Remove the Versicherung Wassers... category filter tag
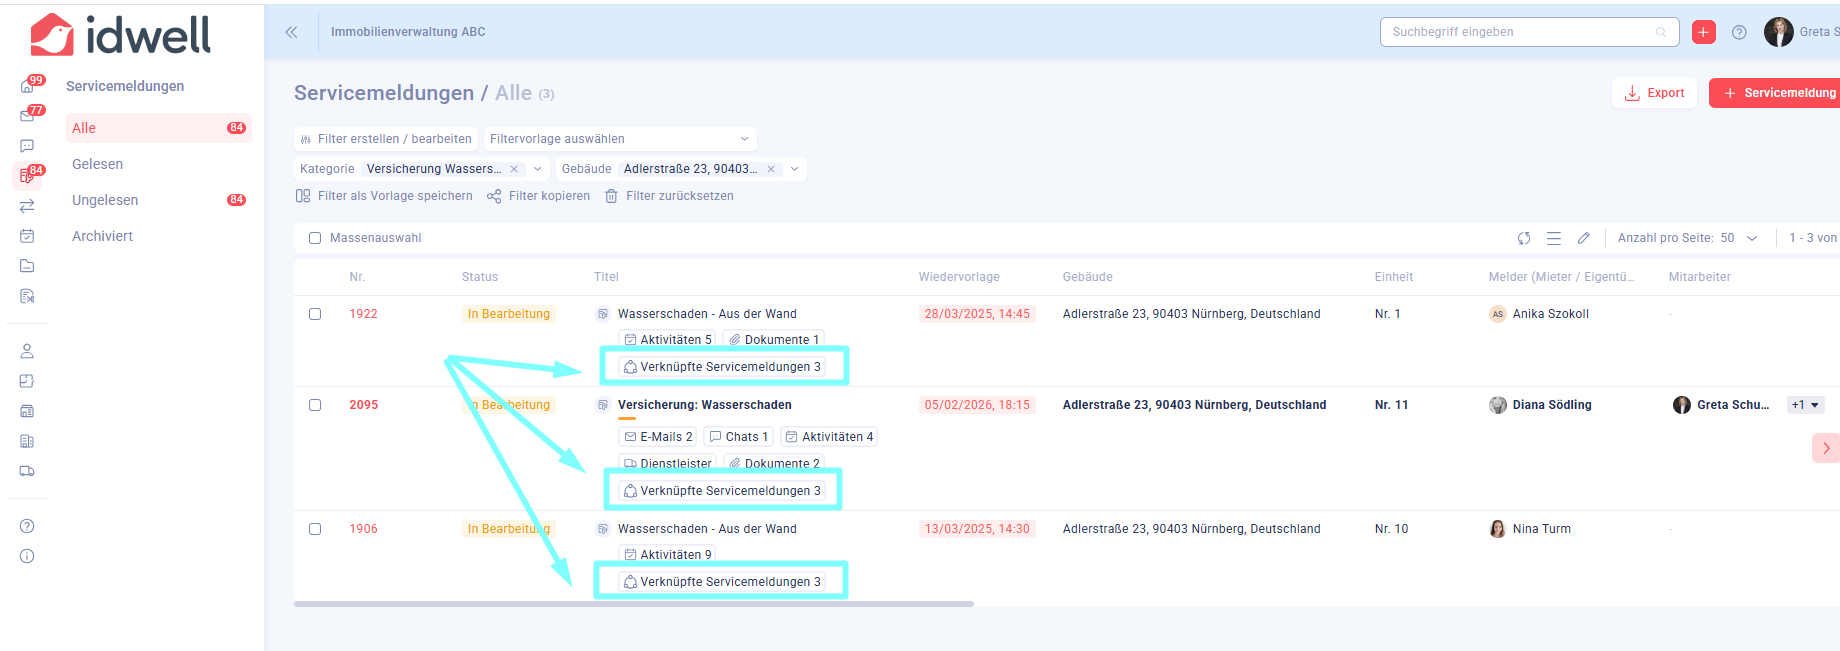 point(514,169)
